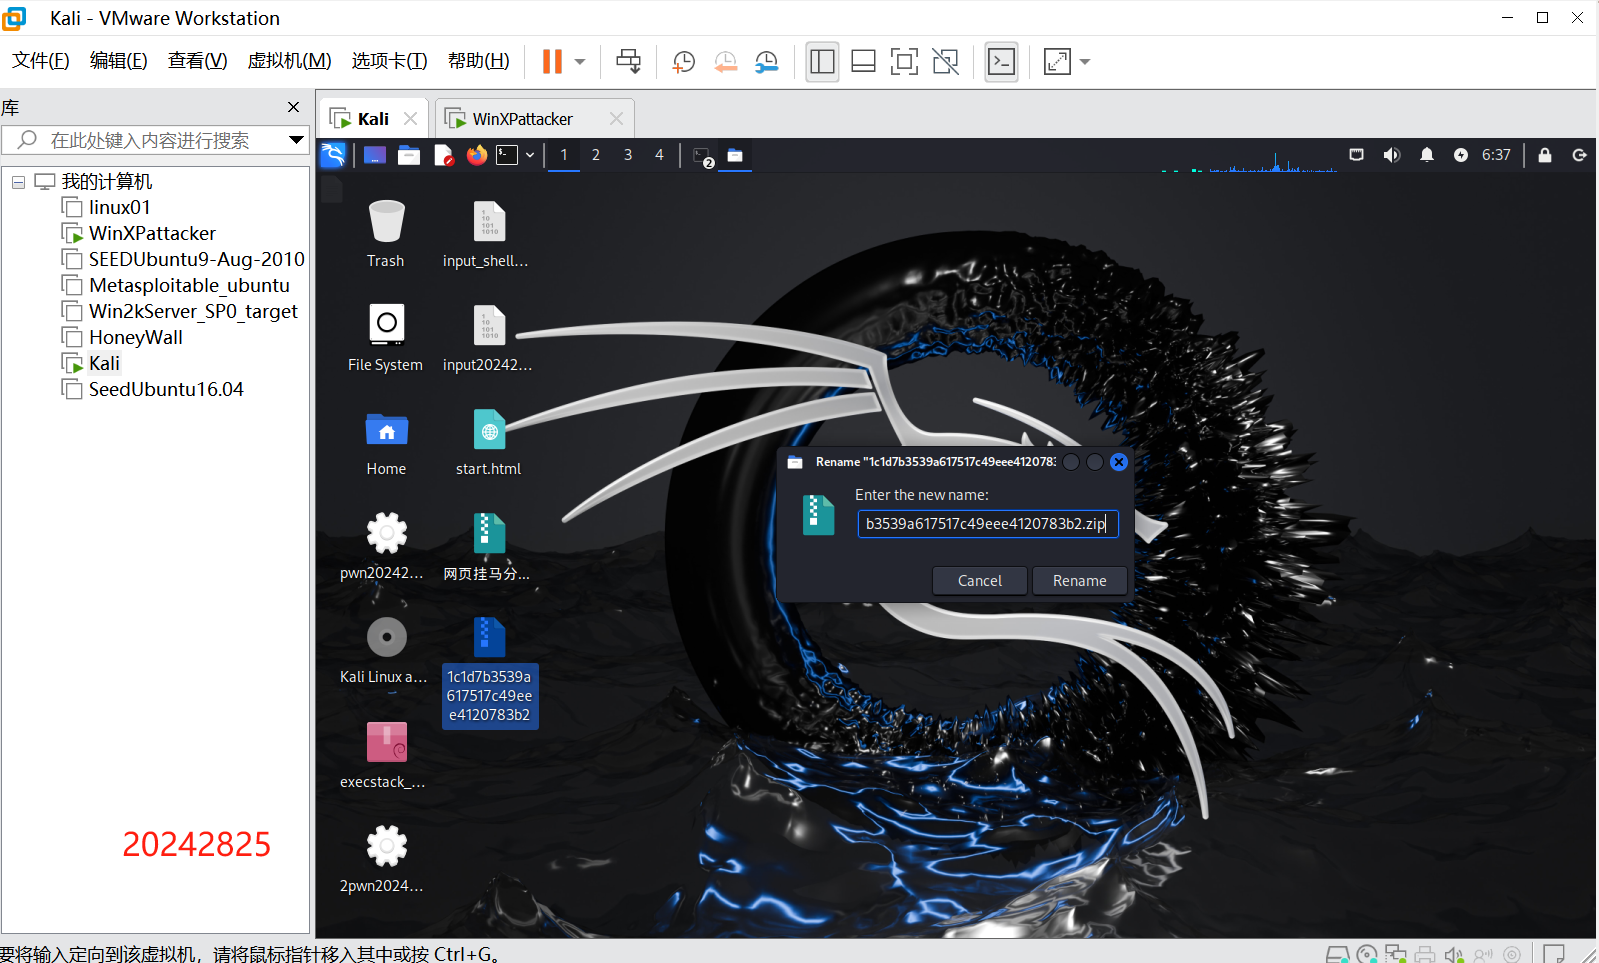Open the power options dropdown next to pause
Viewport: 1599px width, 963px height.
pyautogui.click(x=580, y=62)
